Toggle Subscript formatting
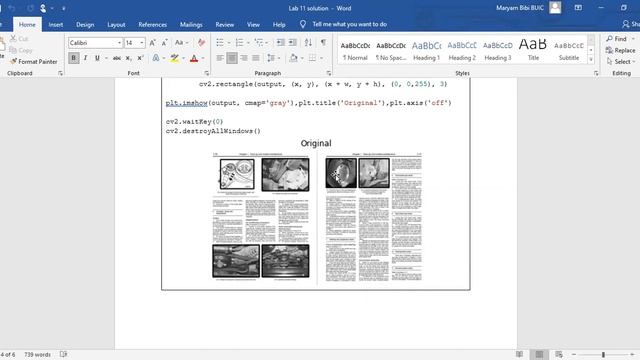640x360 pixels. pos(129,58)
